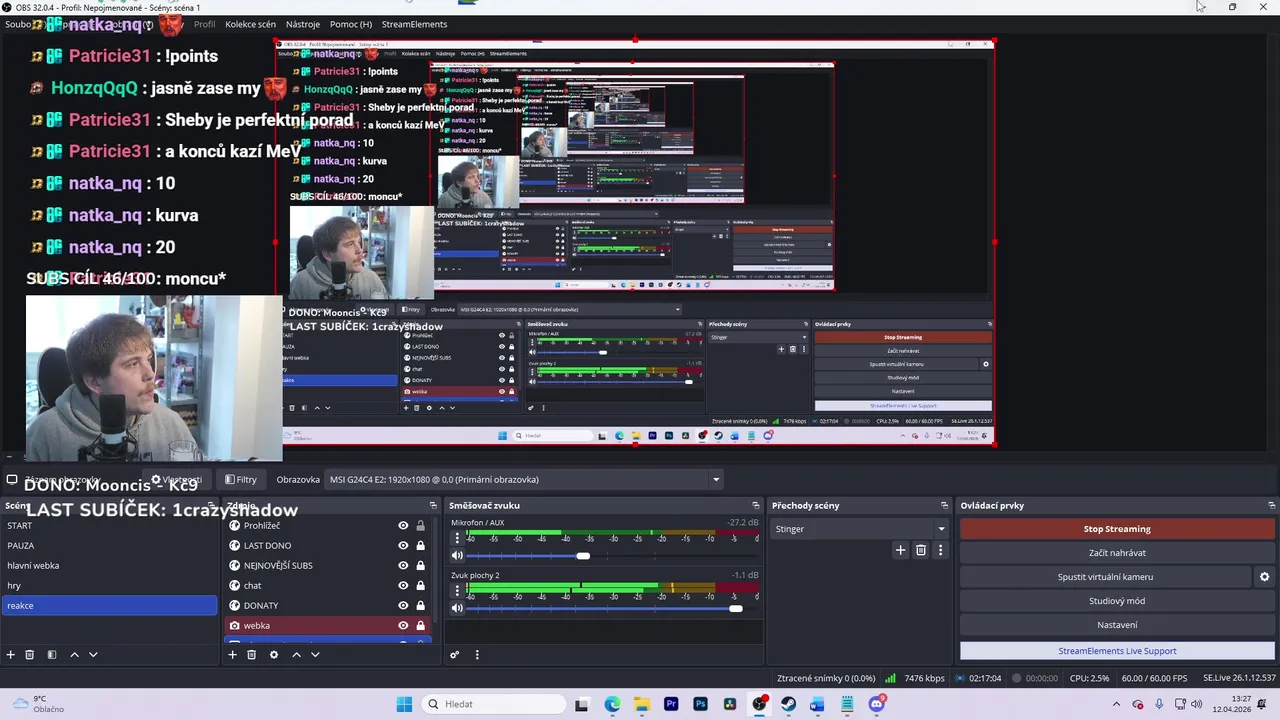Remove selected scene with trash icon
Screen dimensions: 1280x720
30,655
